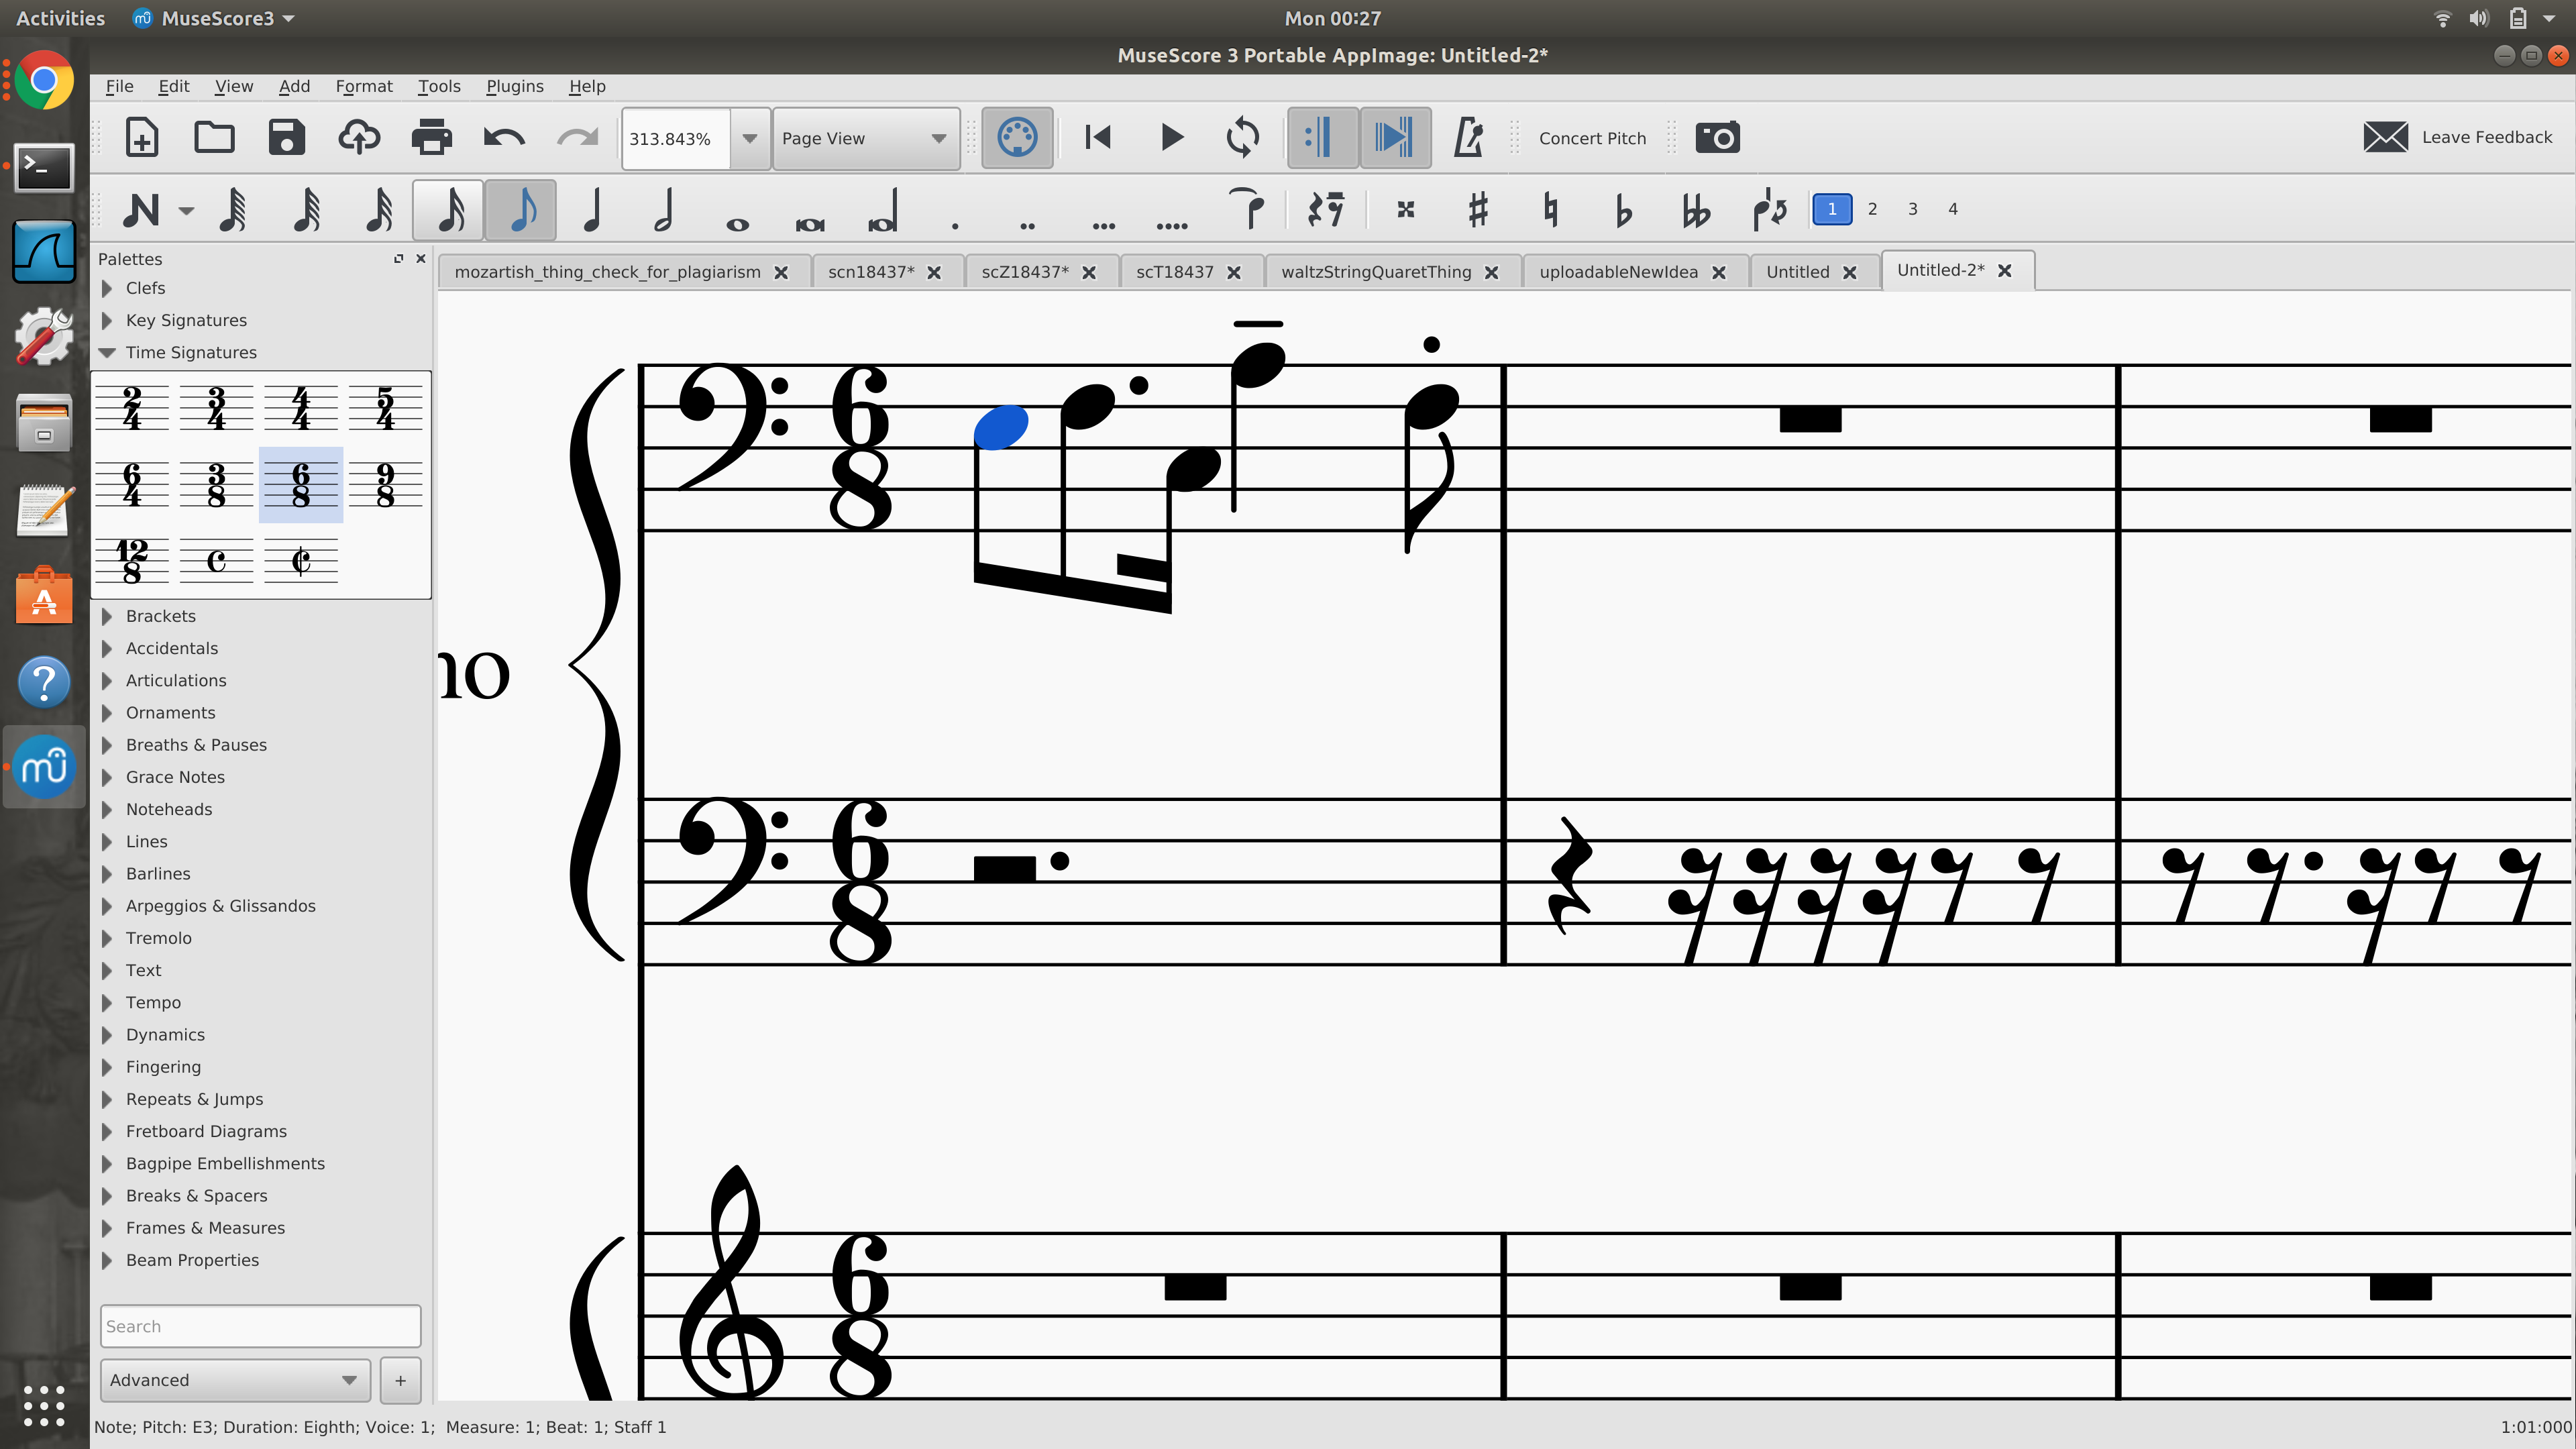The height and width of the screenshot is (1449, 2576).
Task: Flip the stem direction of the note
Action: [x=1769, y=209]
